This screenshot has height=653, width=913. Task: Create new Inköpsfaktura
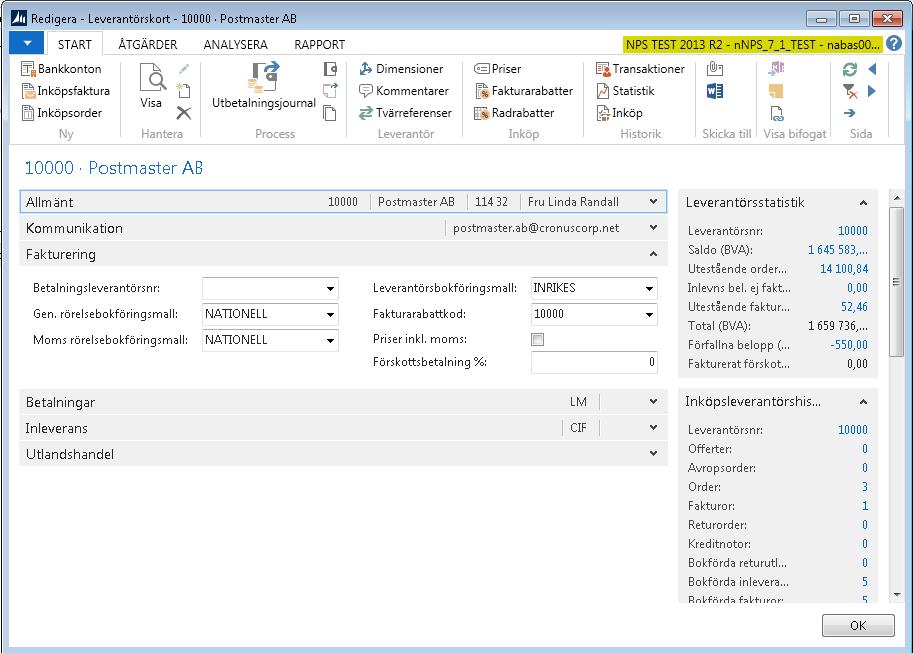(x=65, y=91)
